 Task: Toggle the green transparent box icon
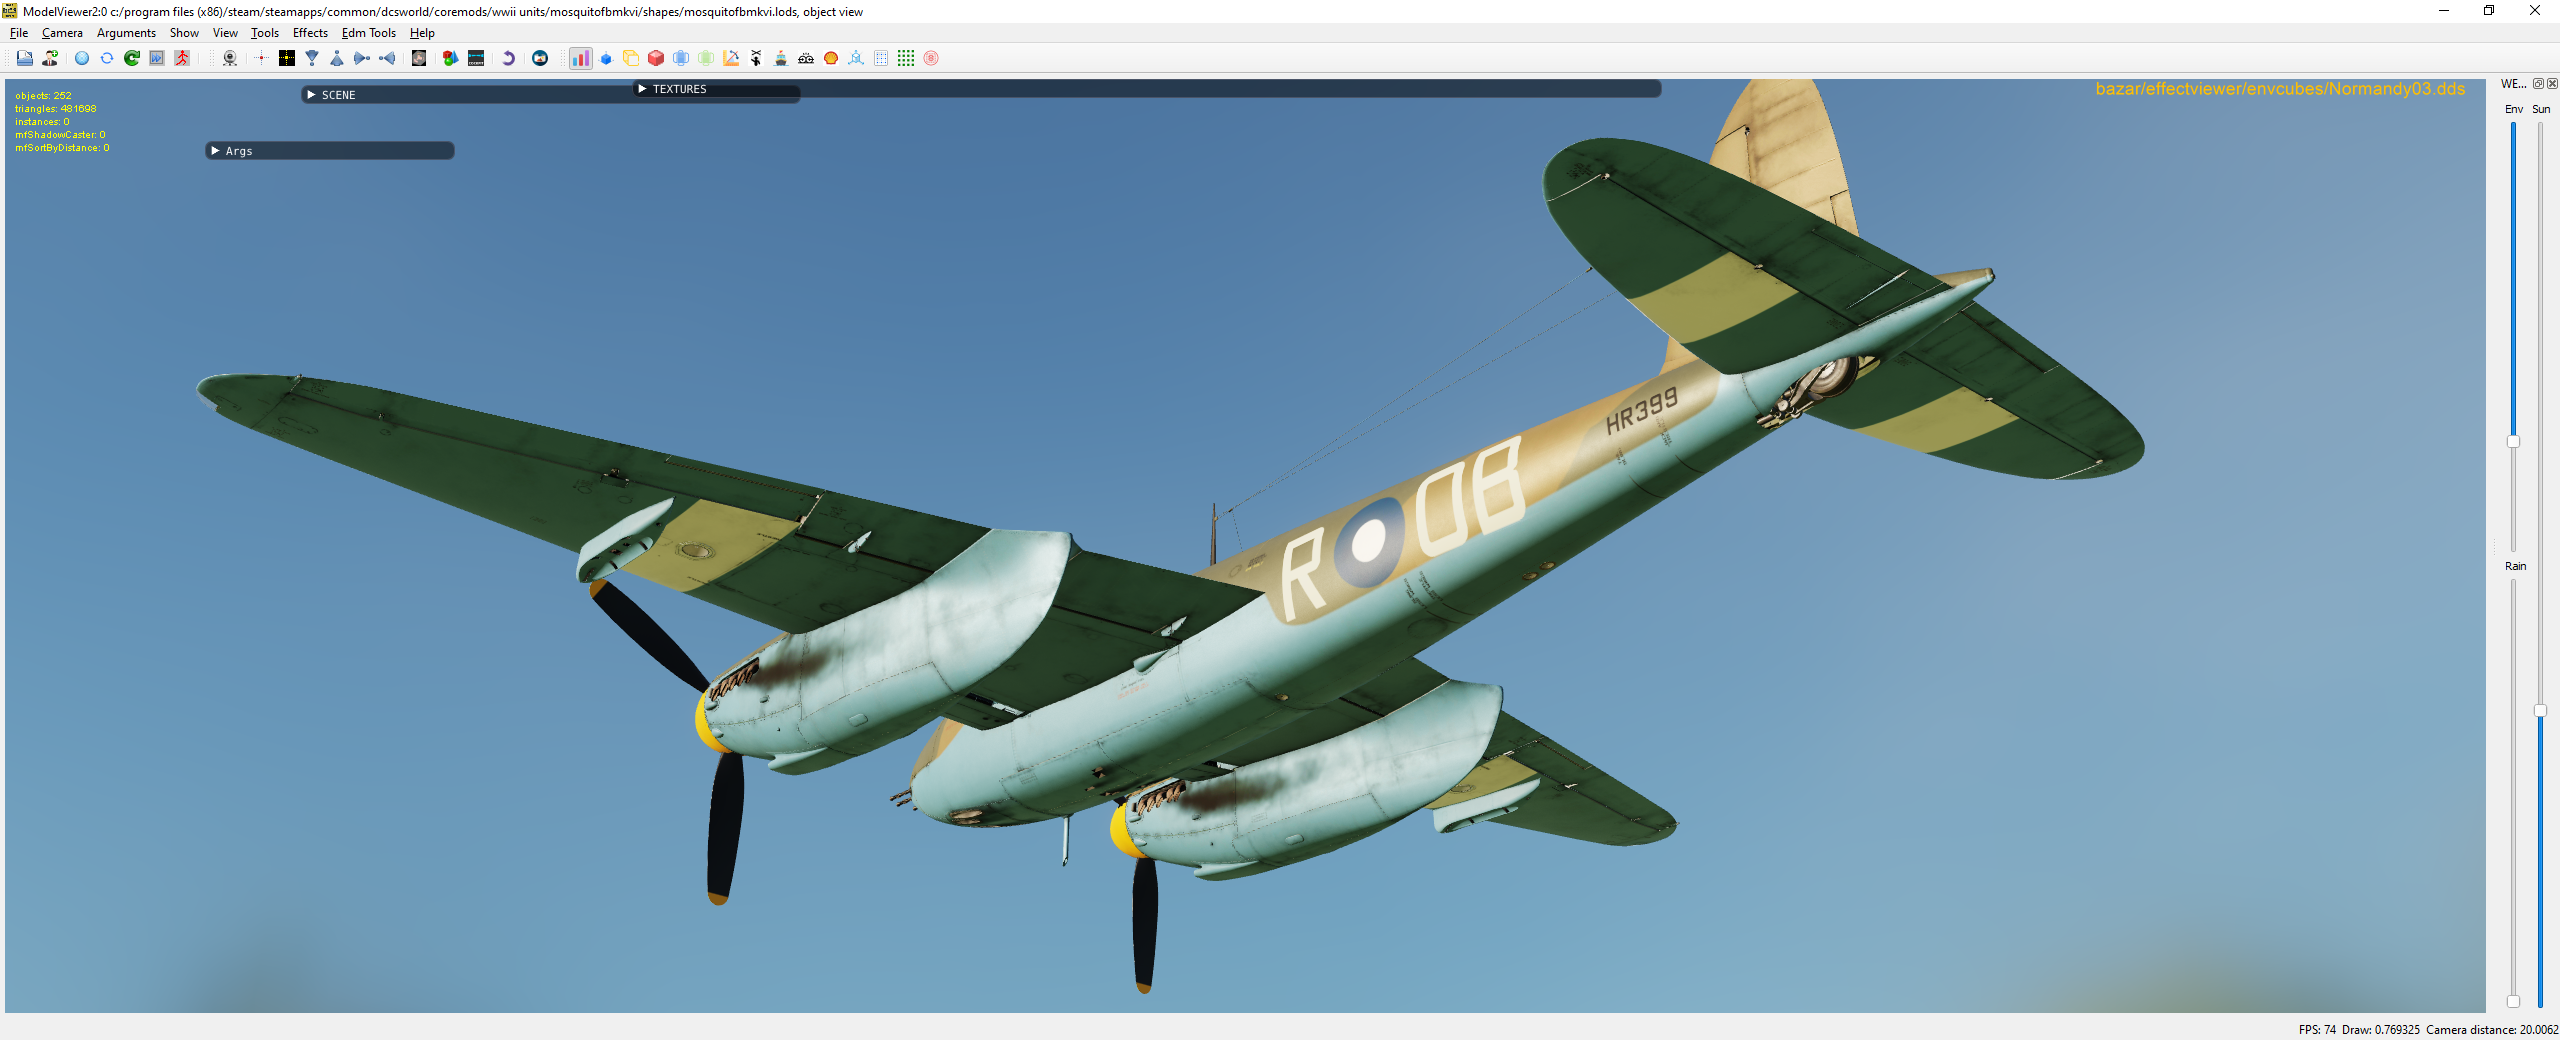pos(706,58)
